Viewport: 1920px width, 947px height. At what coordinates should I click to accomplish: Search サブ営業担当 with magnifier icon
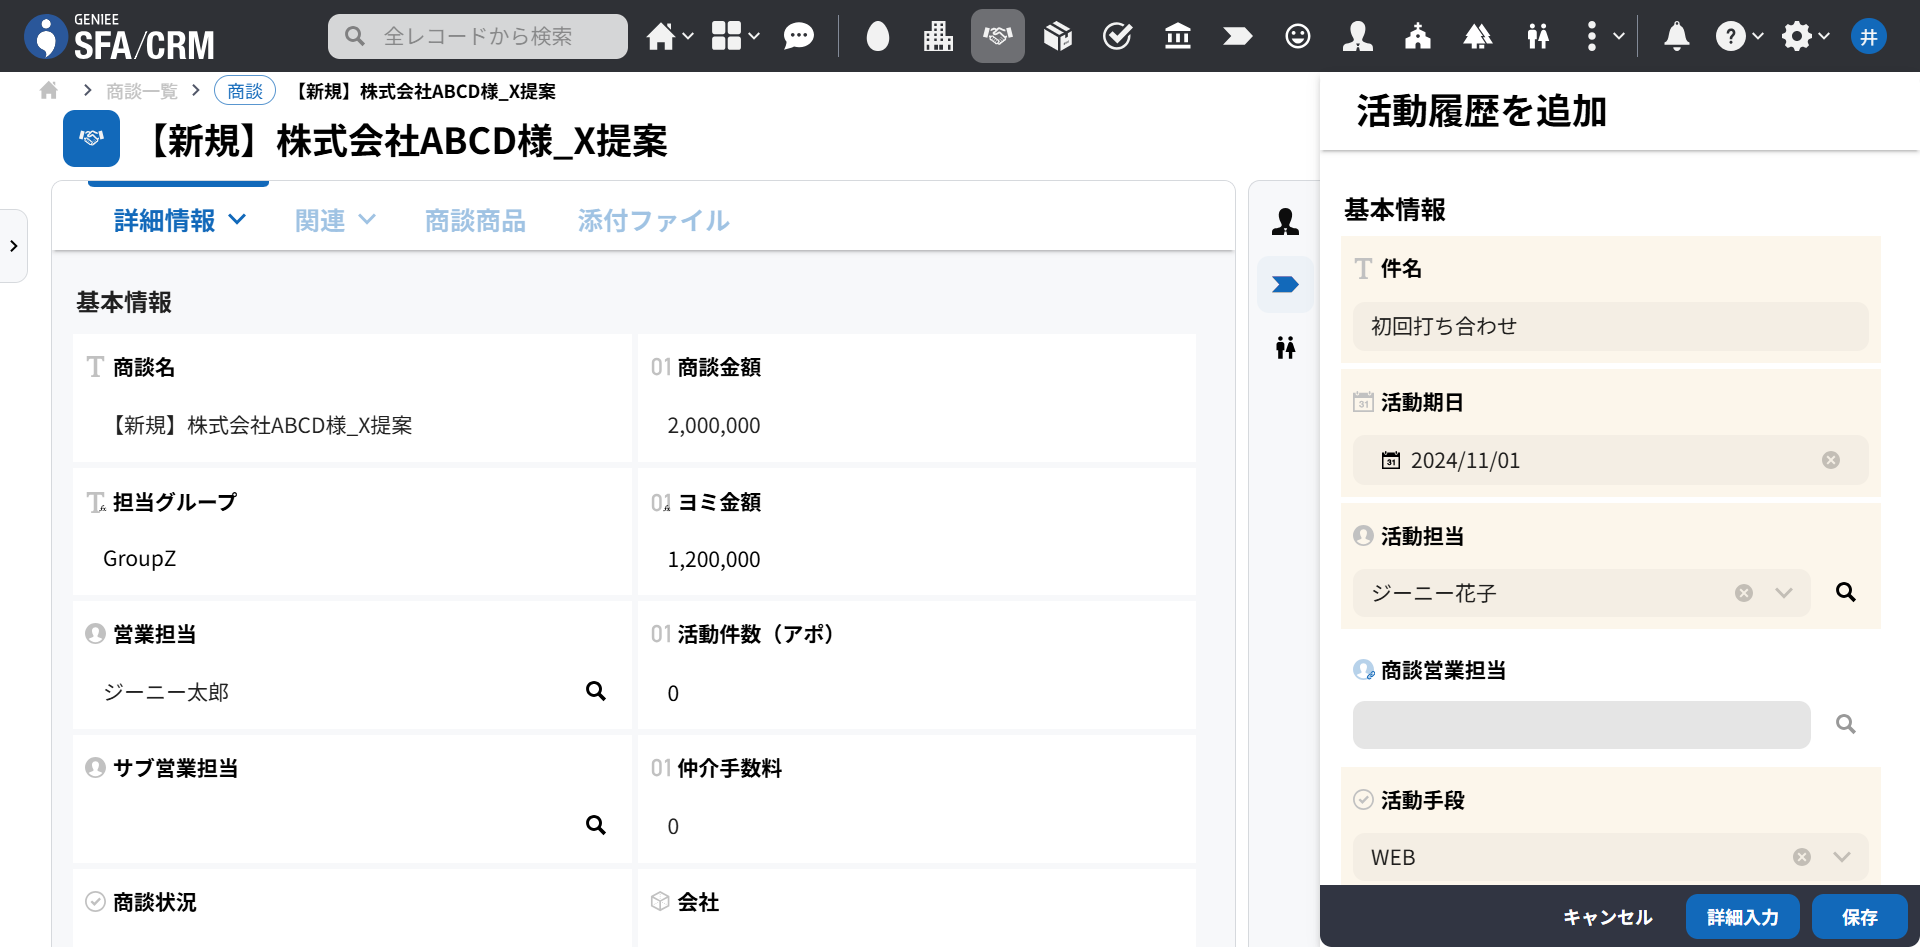[596, 825]
